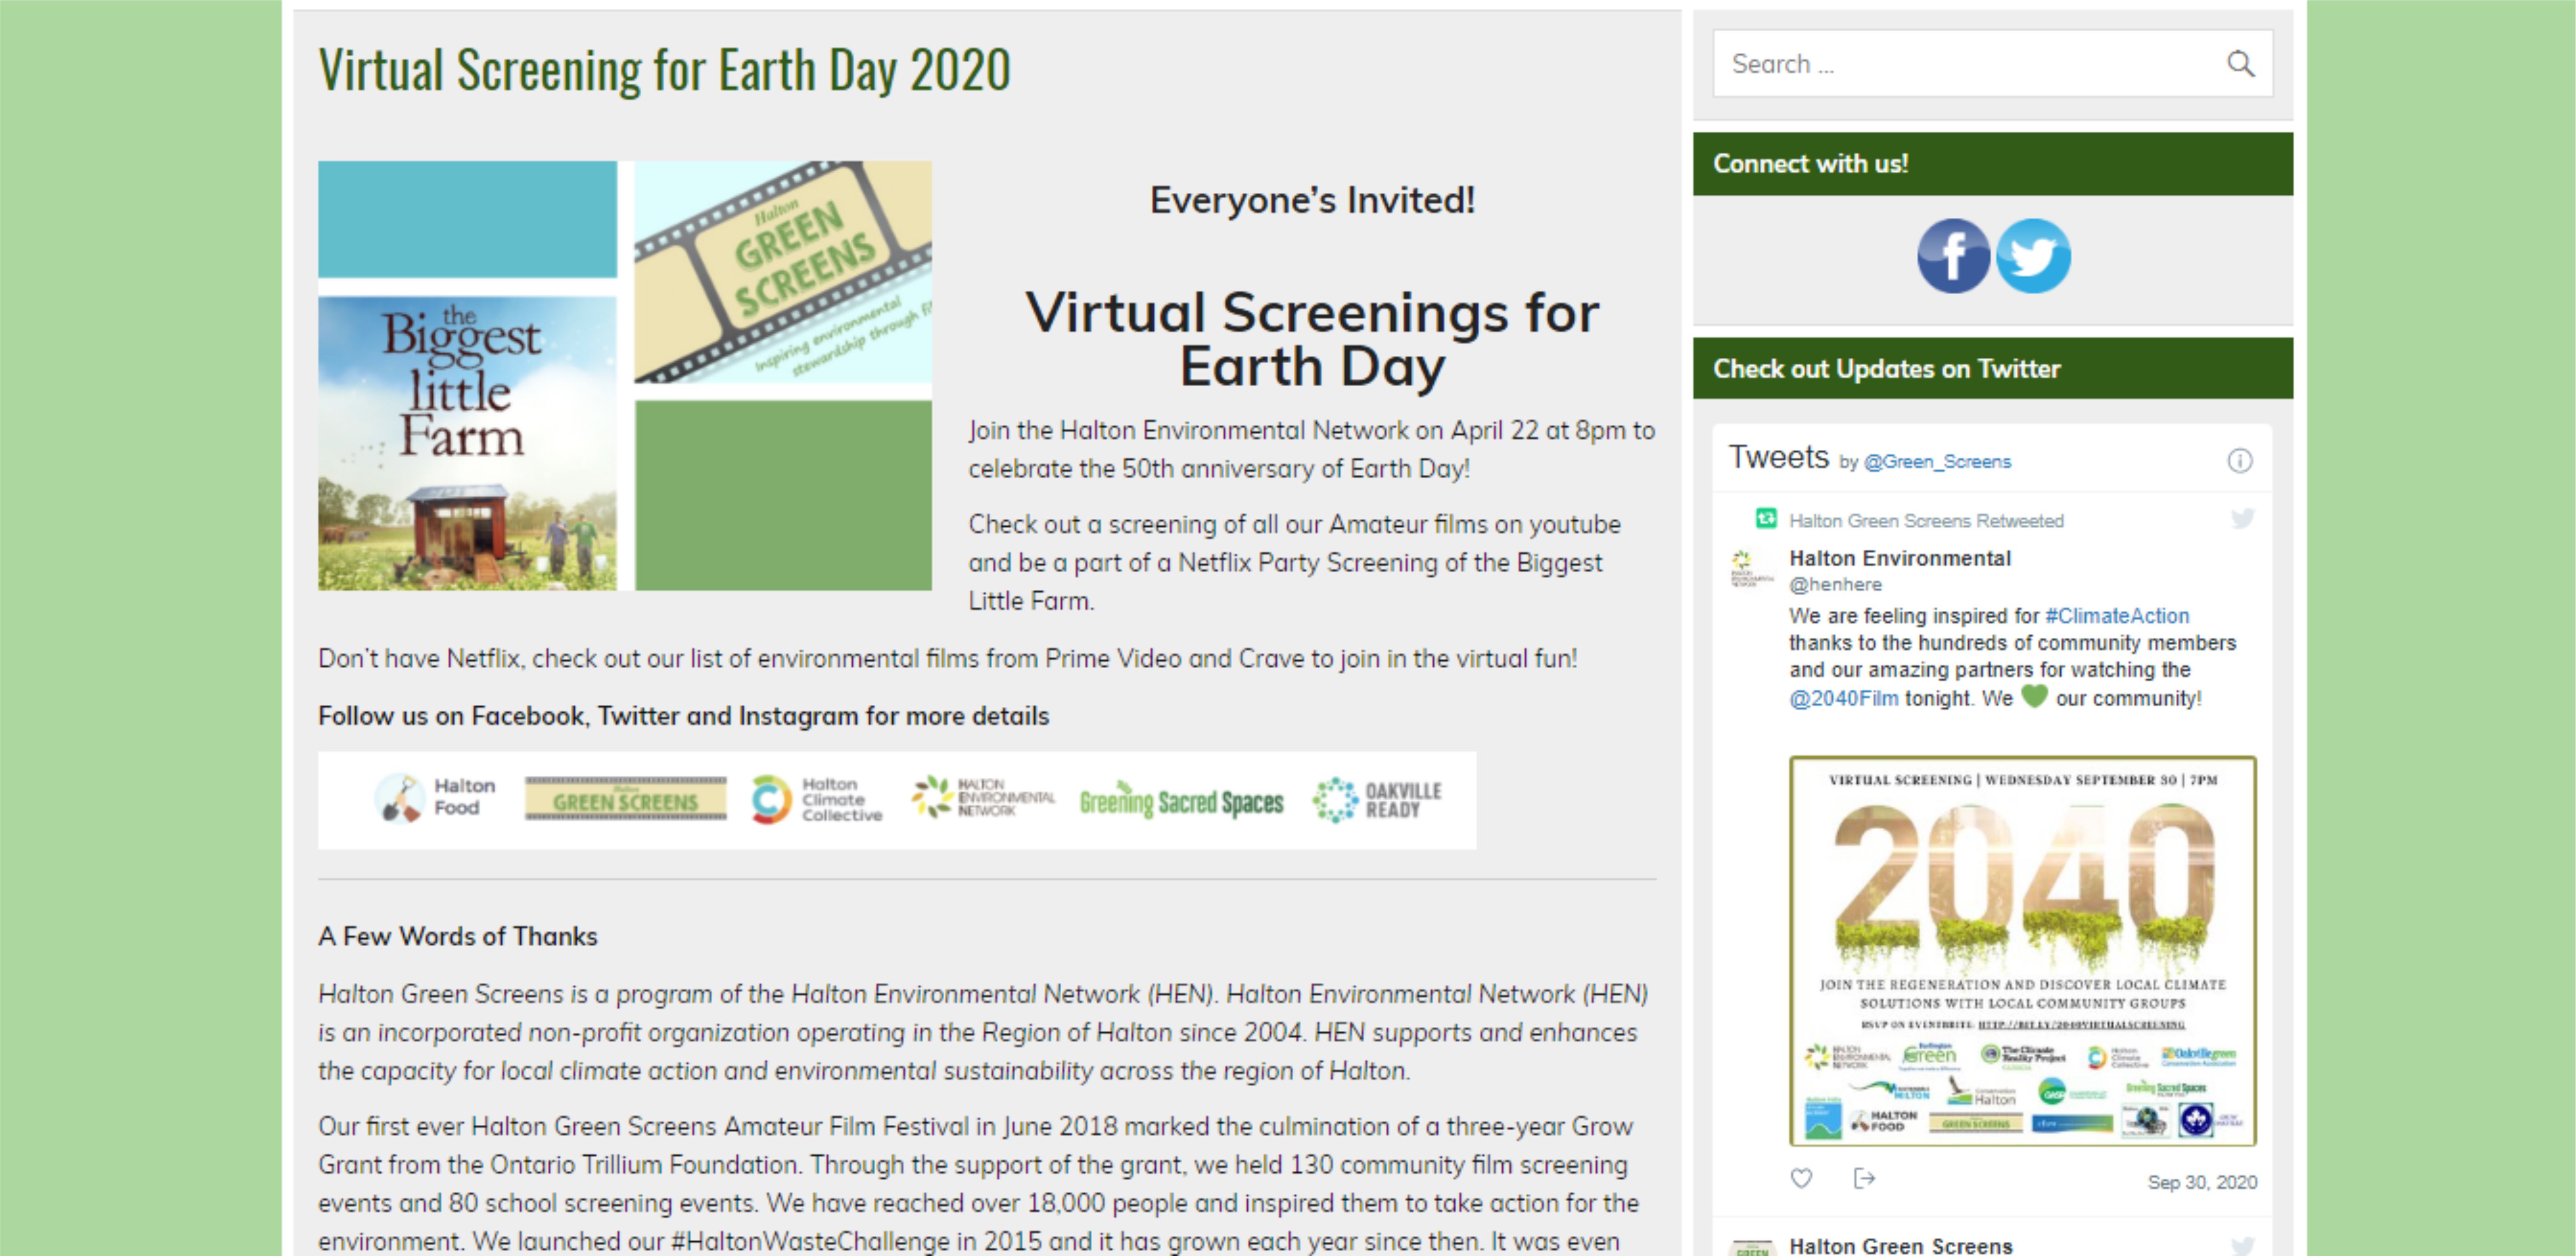Screen dimensions: 2576x1256
Task: Open the @Green_Screens Twitter profile link
Action: pos(1937,462)
